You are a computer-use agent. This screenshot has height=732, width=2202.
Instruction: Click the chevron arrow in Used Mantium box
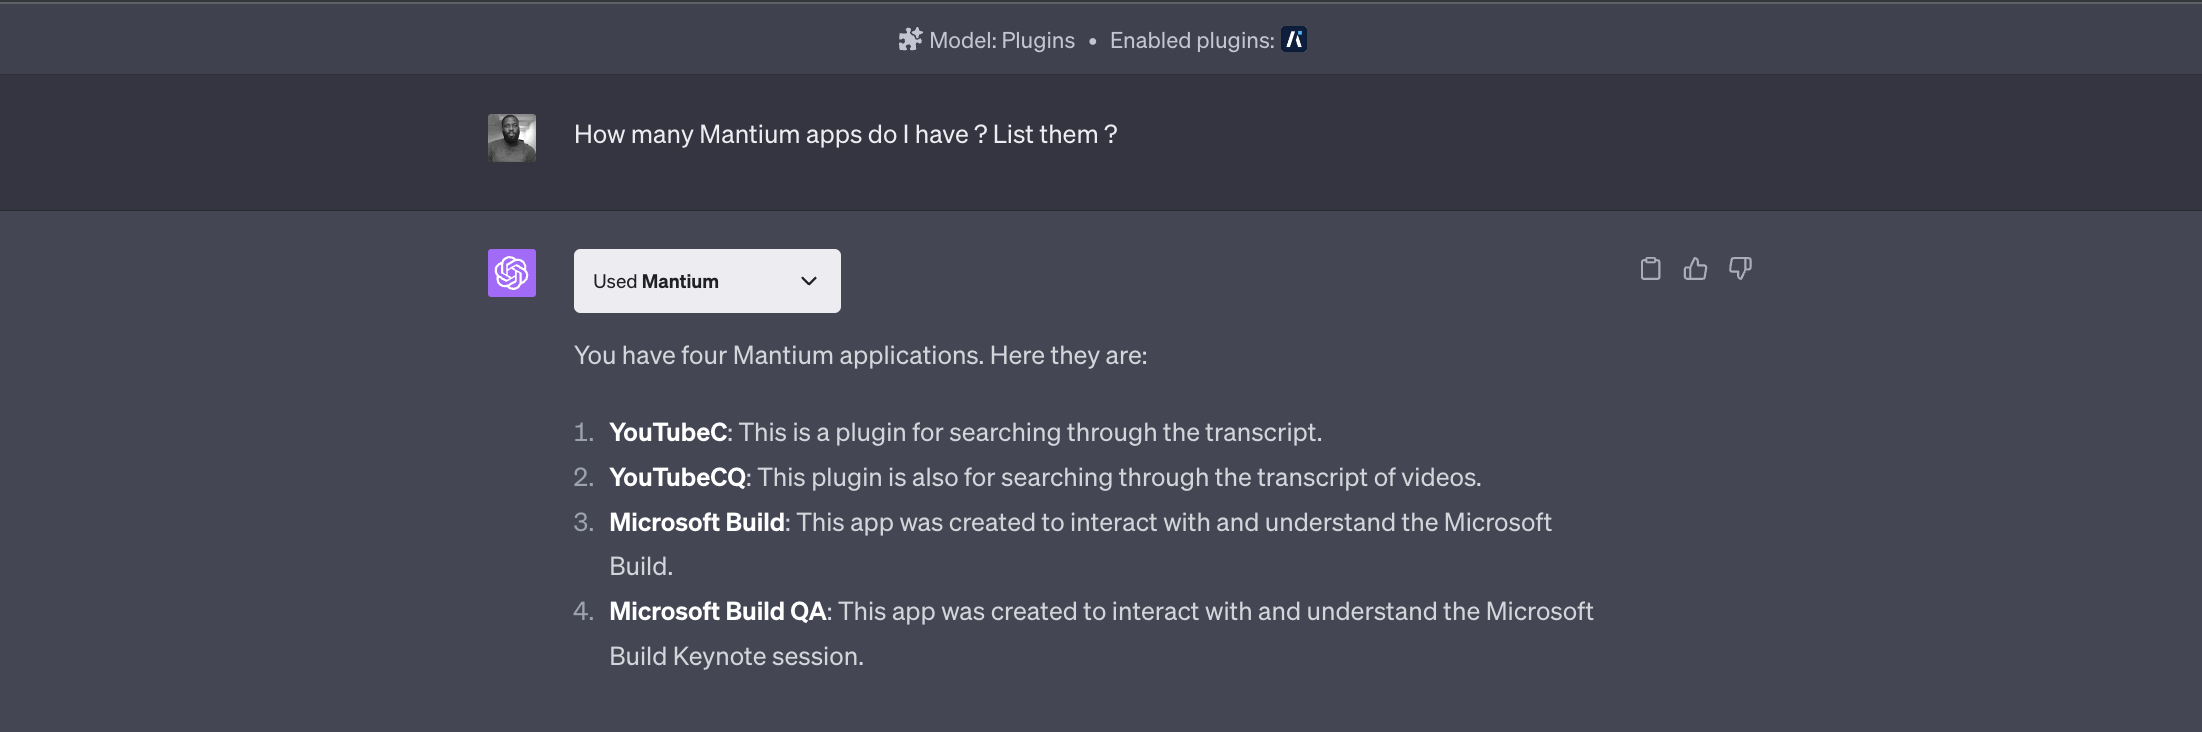tap(809, 281)
